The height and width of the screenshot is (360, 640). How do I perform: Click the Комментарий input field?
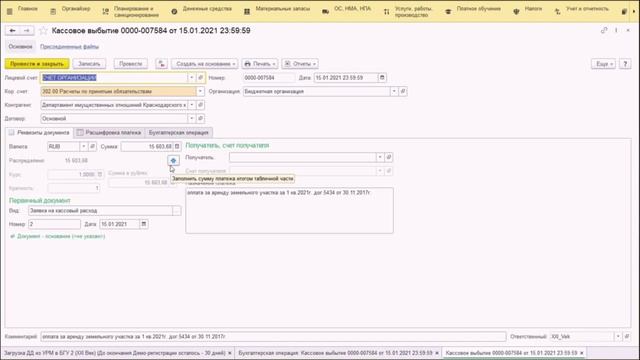pos(273,336)
